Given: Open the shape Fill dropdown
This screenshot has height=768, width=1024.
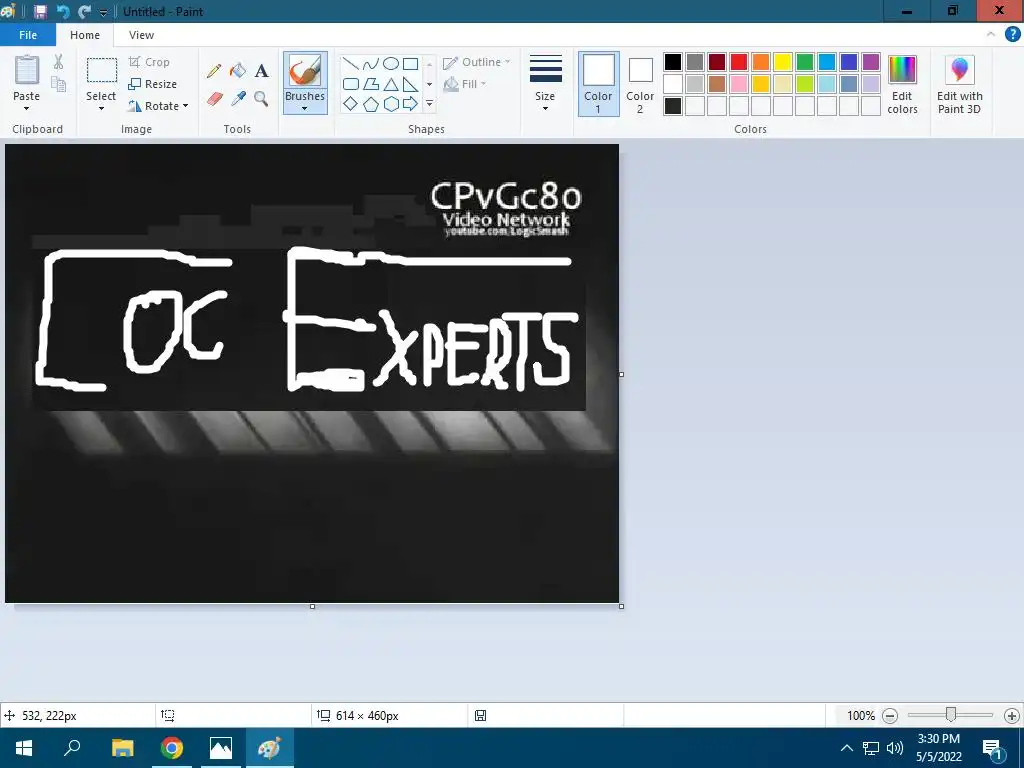Looking at the screenshot, I should [x=465, y=84].
